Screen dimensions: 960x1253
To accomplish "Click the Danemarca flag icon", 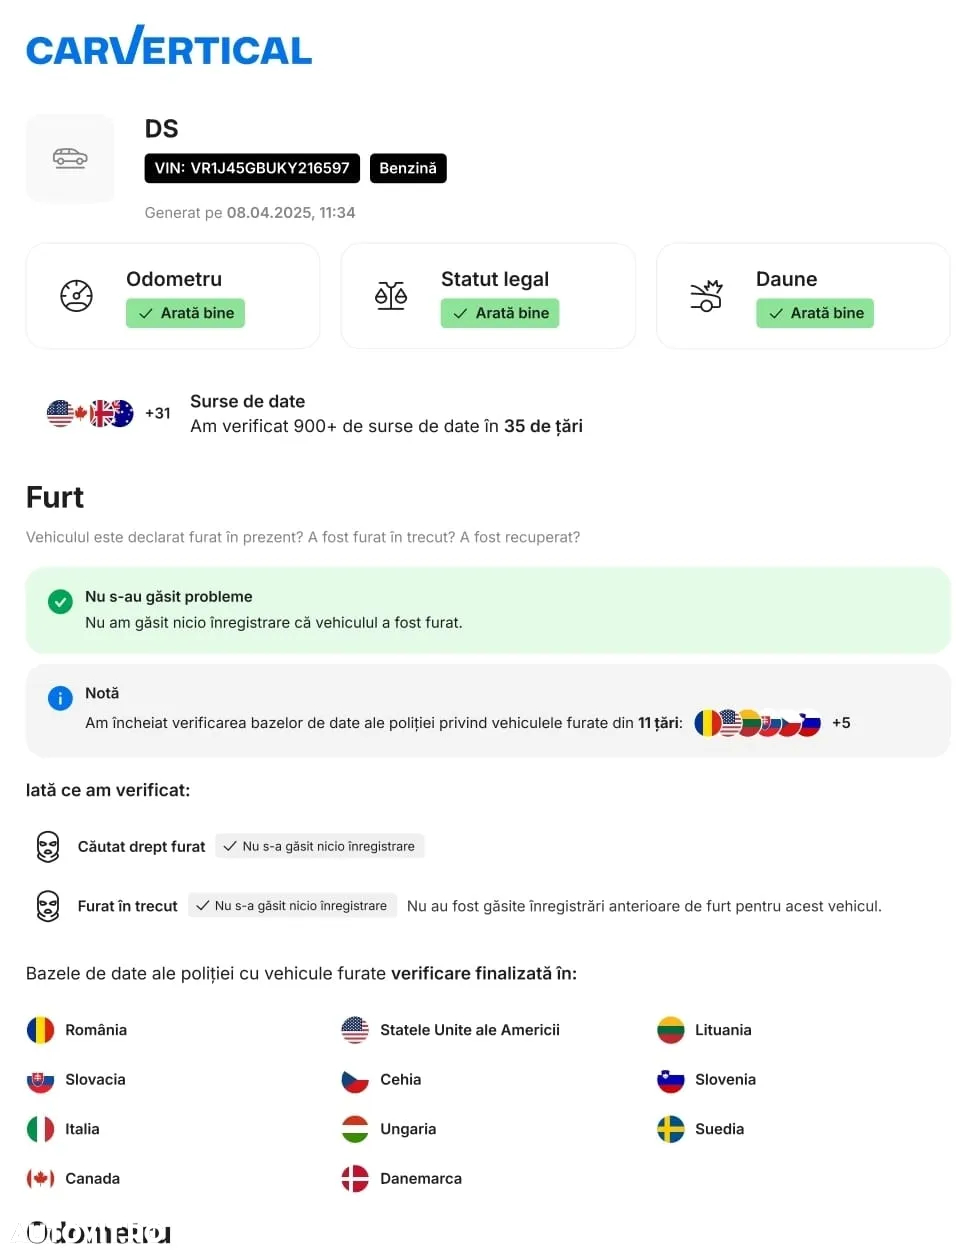I will tap(355, 1179).
